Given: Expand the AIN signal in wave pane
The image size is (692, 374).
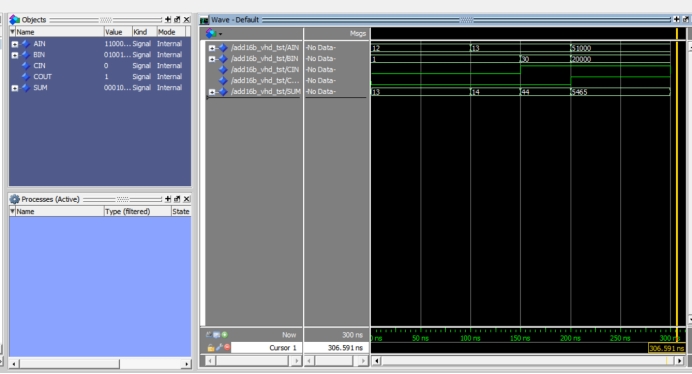Looking at the screenshot, I should (x=212, y=48).
